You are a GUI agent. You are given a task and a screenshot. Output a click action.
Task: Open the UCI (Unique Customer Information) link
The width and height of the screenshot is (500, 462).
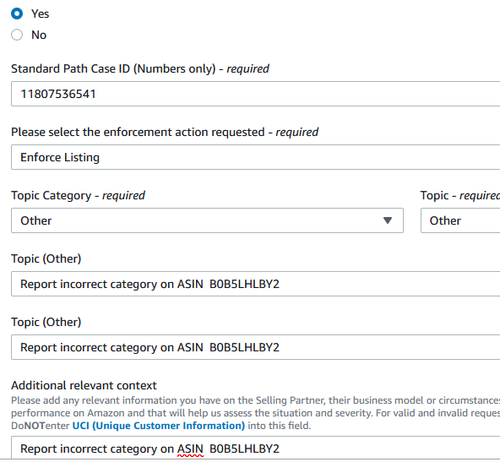(159, 426)
